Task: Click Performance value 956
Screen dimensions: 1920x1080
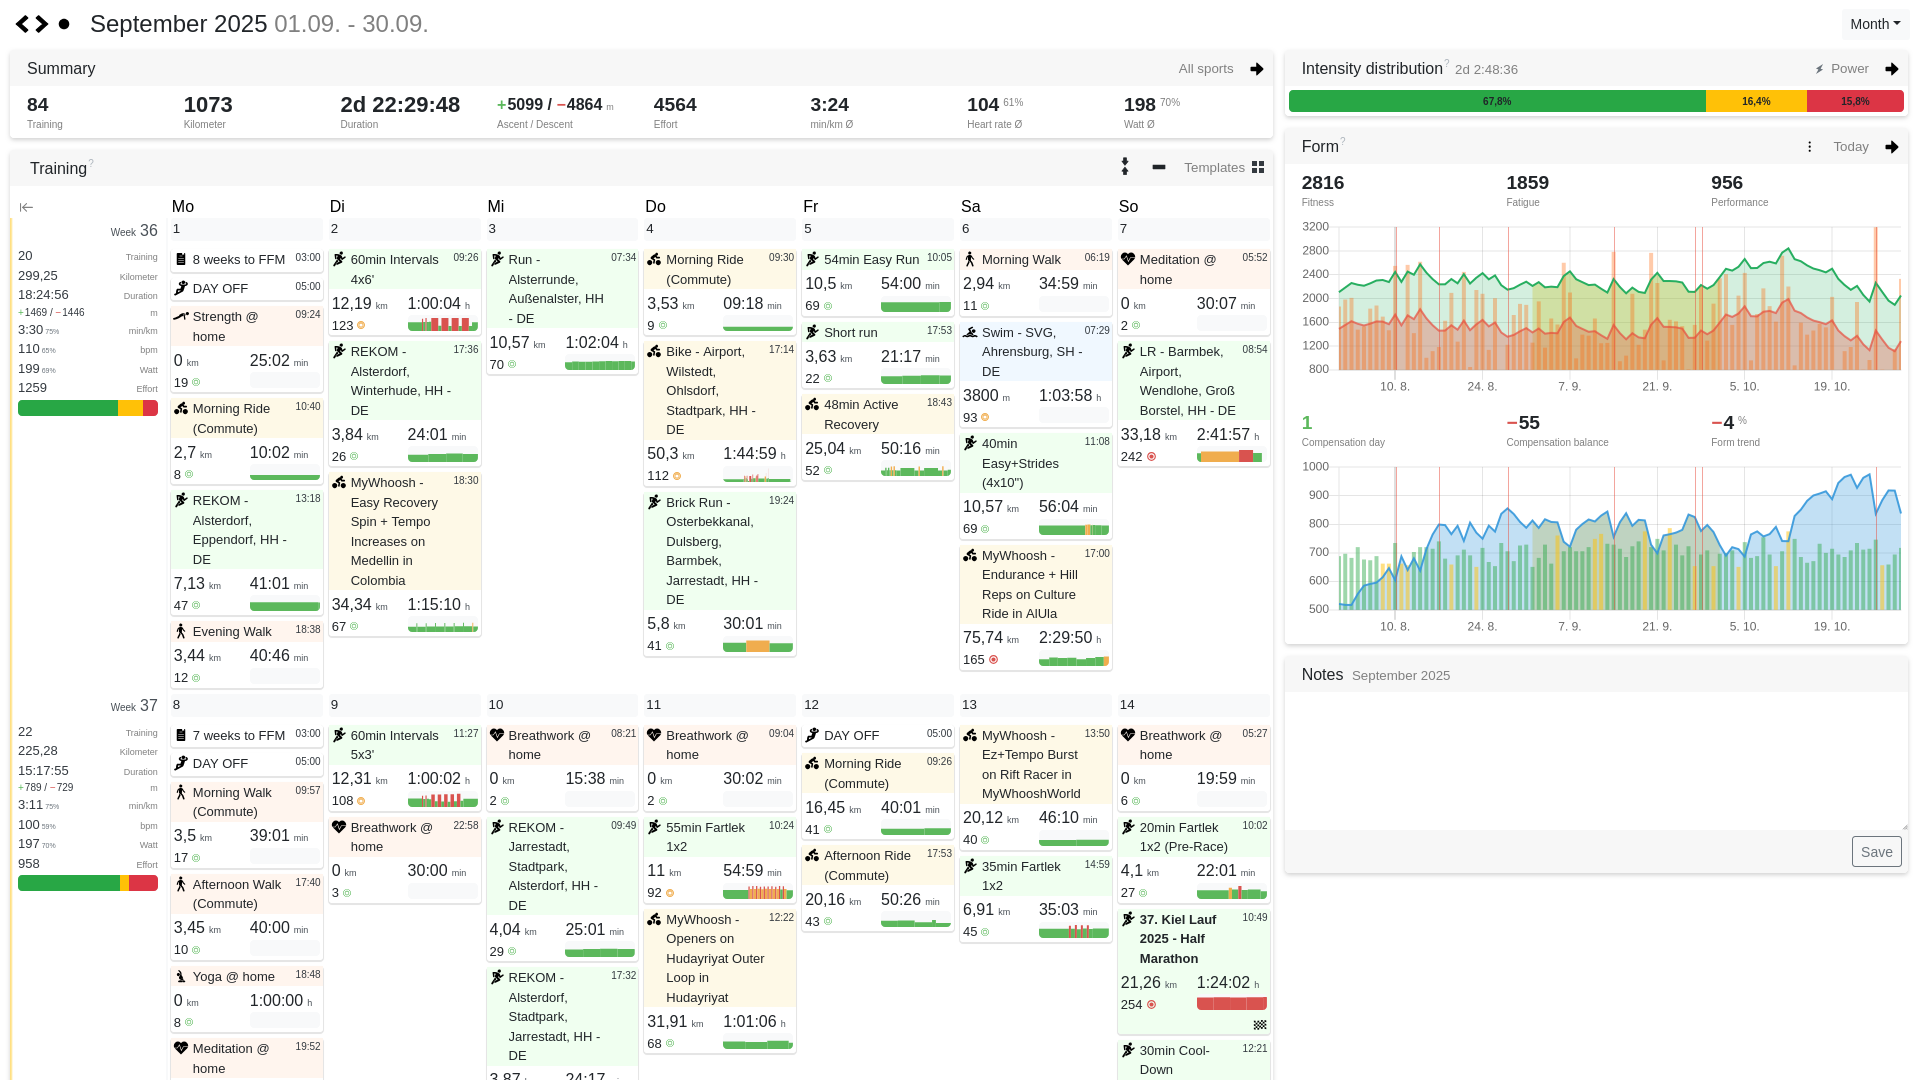Action: (x=1727, y=183)
